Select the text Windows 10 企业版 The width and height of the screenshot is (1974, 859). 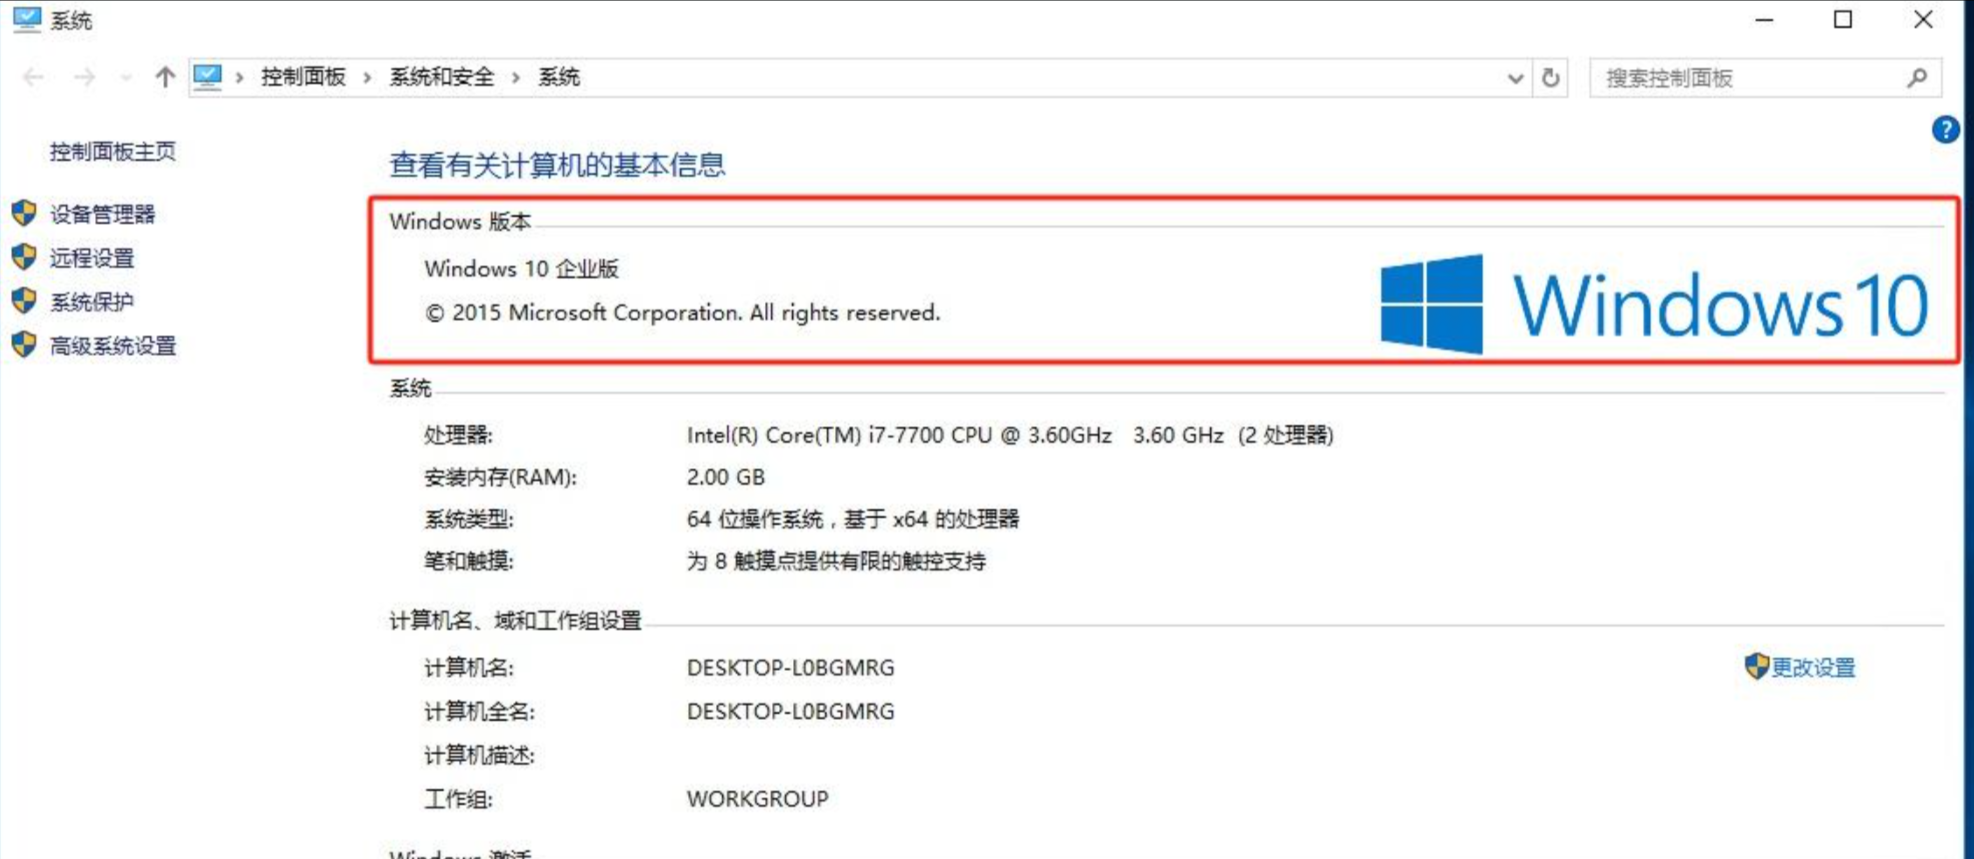[522, 269]
